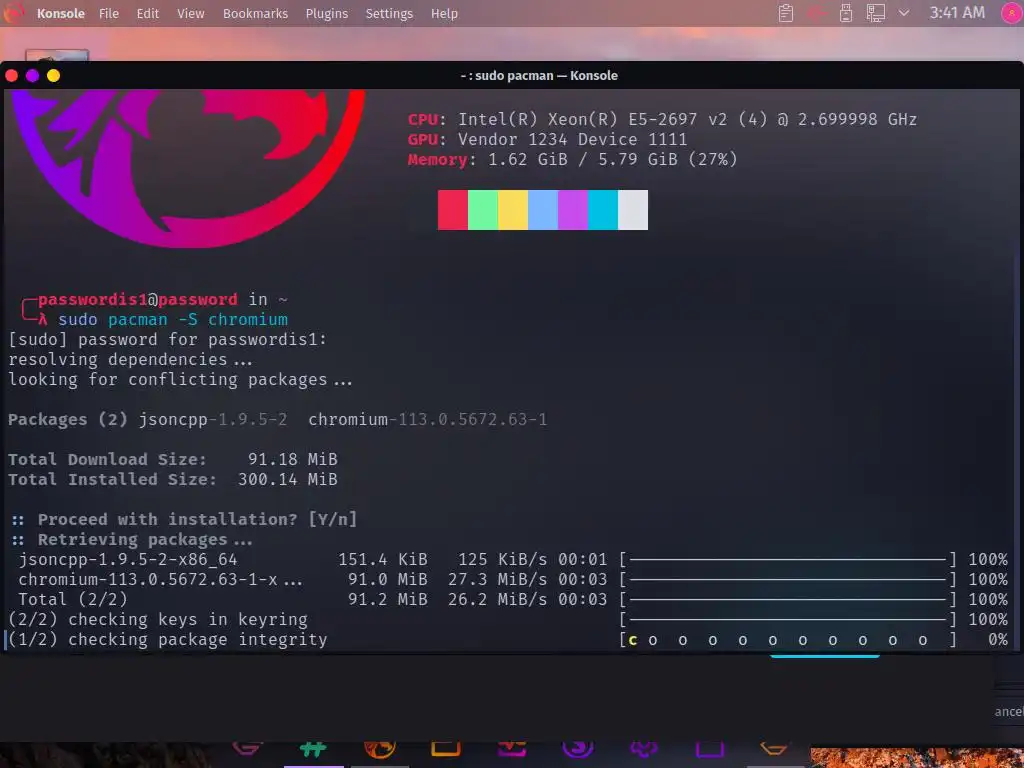Open the View menu
Image resolution: width=1024 pixels, height=768 pixels.
[x=191, y=13]
